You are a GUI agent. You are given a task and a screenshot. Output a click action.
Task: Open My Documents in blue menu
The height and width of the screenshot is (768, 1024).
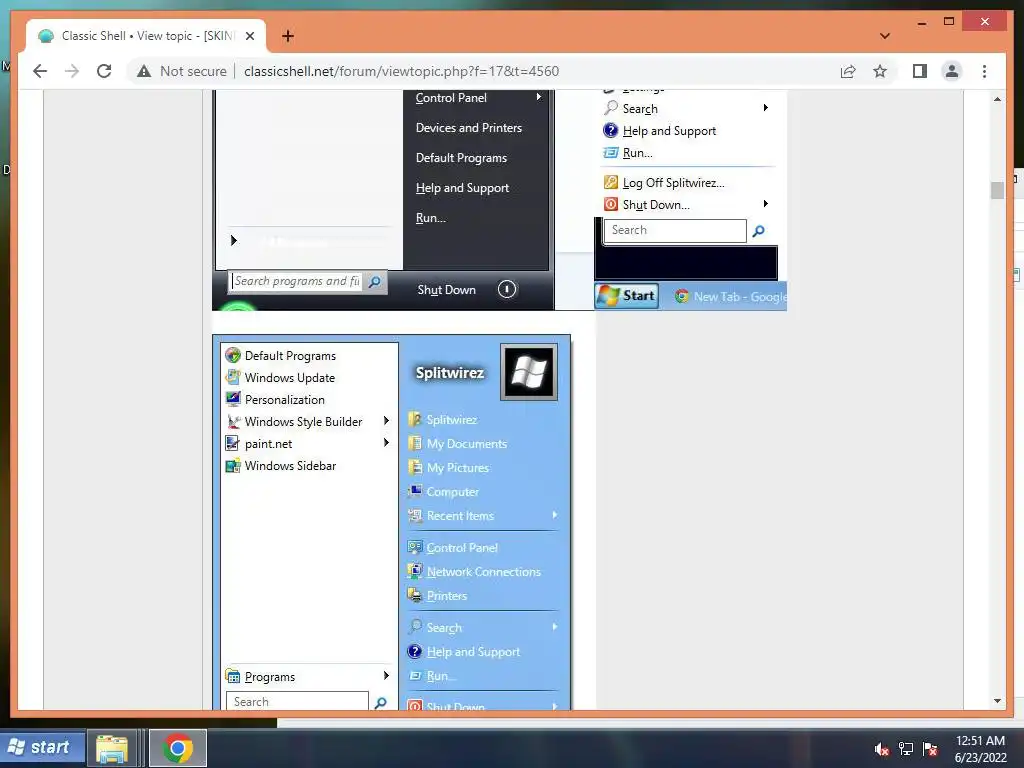coord(466,443)
